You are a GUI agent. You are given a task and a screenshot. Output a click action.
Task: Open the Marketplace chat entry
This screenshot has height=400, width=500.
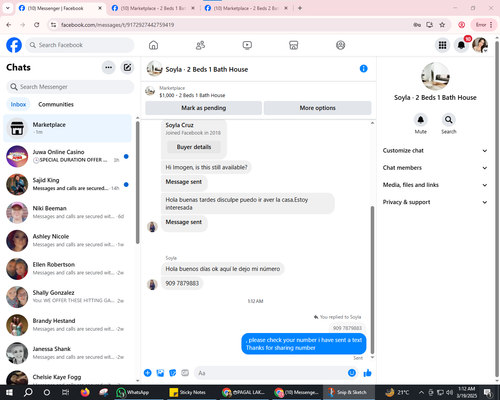click(67, 128)
